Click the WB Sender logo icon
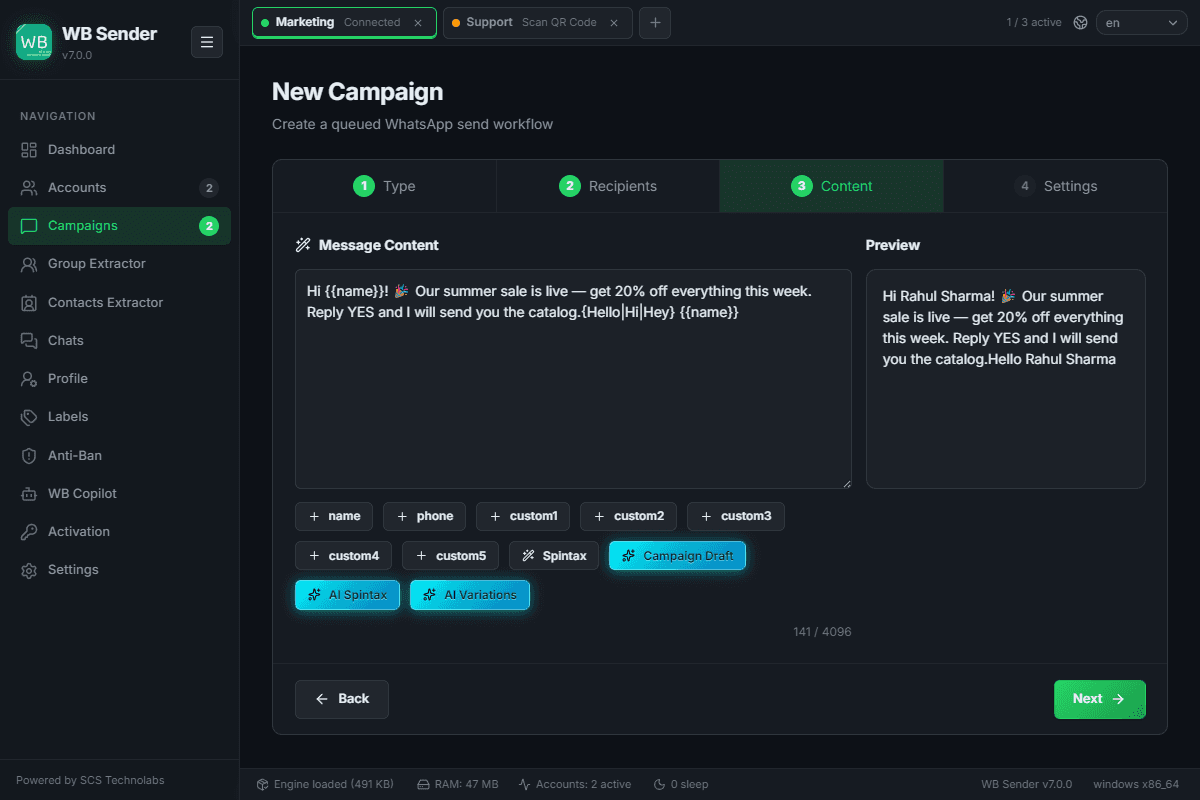 click(34, 42)
